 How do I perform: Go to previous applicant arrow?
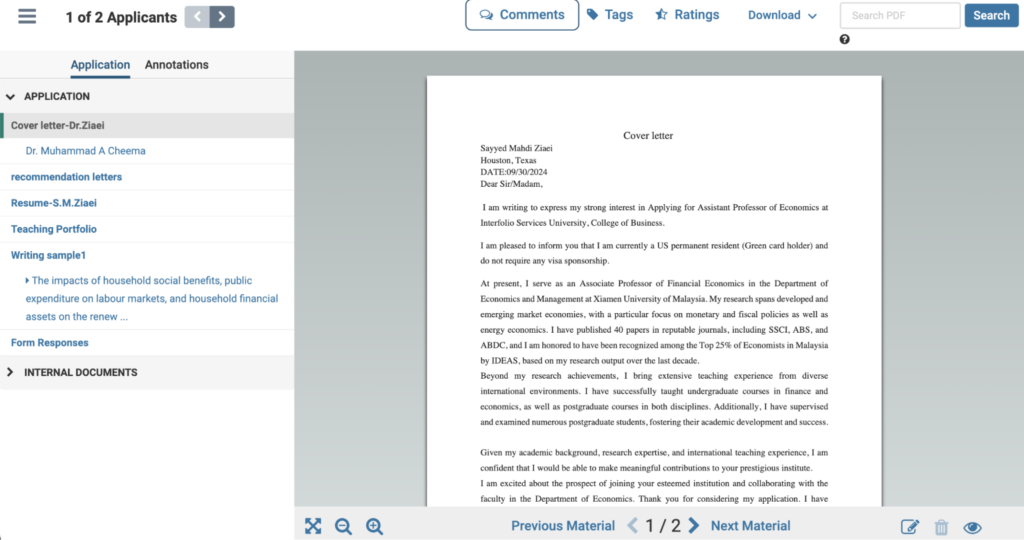pos(197,17)
